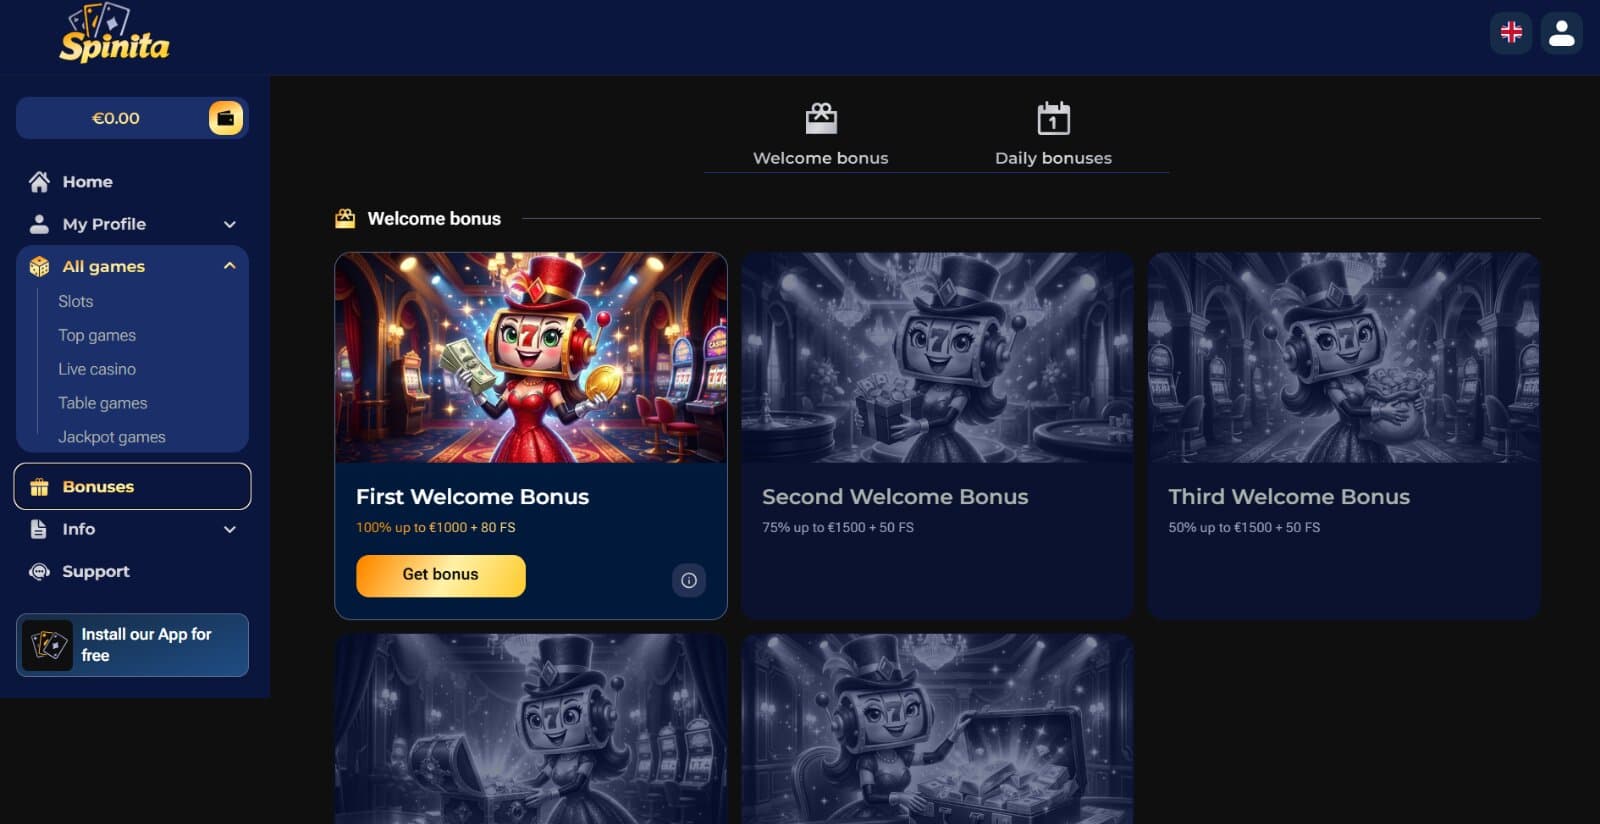The height and width of the screenshot is (824, 1600).
Task: Click Second Welcome Bonus title
Action: coord(895,497)
